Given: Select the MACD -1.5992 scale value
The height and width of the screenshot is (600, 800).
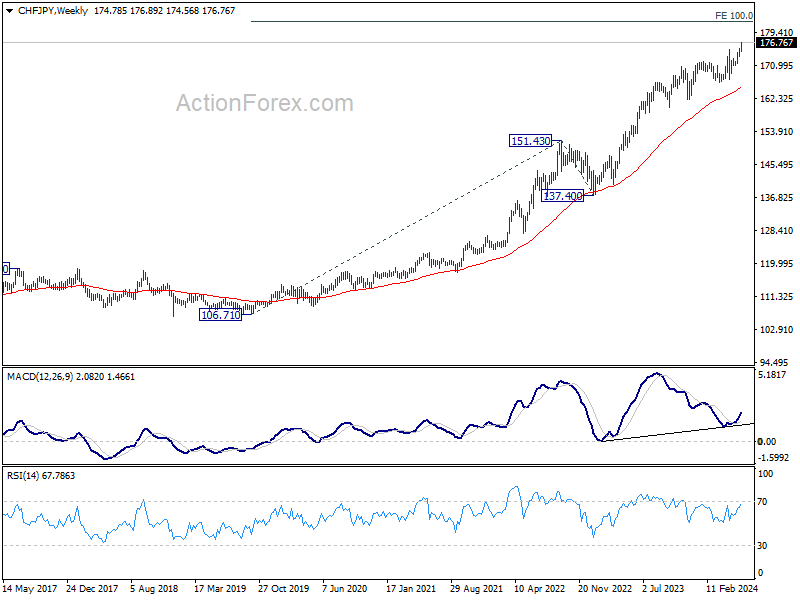Looking at the screenshot, I should pyautogui.click(x=773, y=458).
